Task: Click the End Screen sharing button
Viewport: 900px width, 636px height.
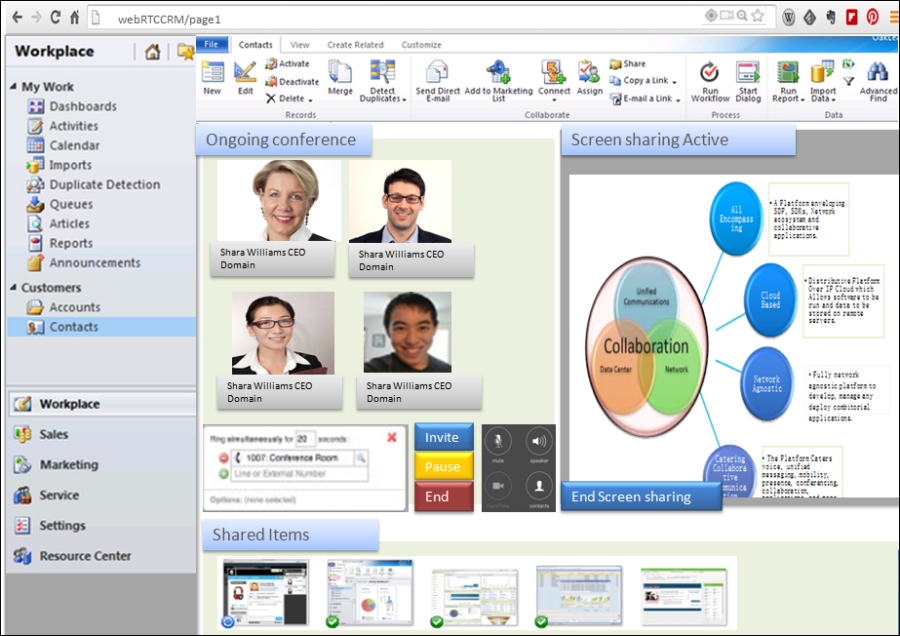Action: pos(641,496)
